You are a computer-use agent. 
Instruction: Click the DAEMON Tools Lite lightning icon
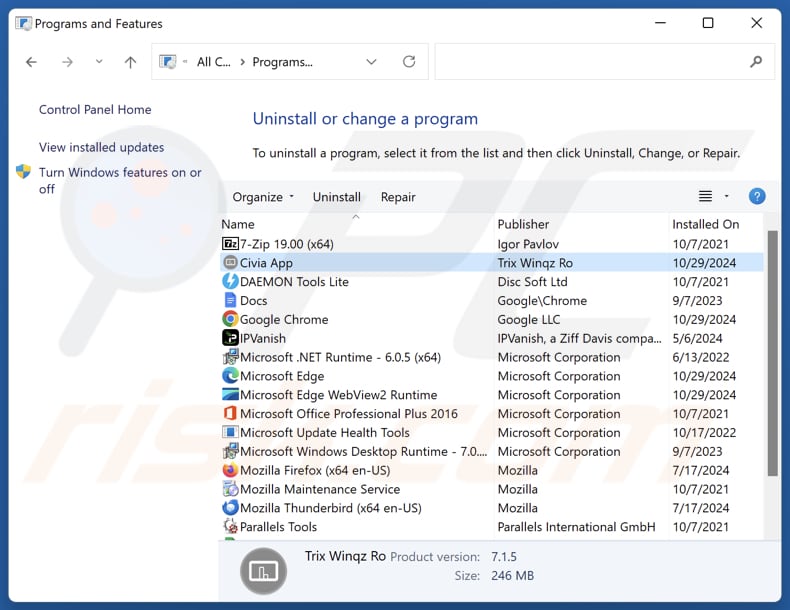click(x=230, y=281)
